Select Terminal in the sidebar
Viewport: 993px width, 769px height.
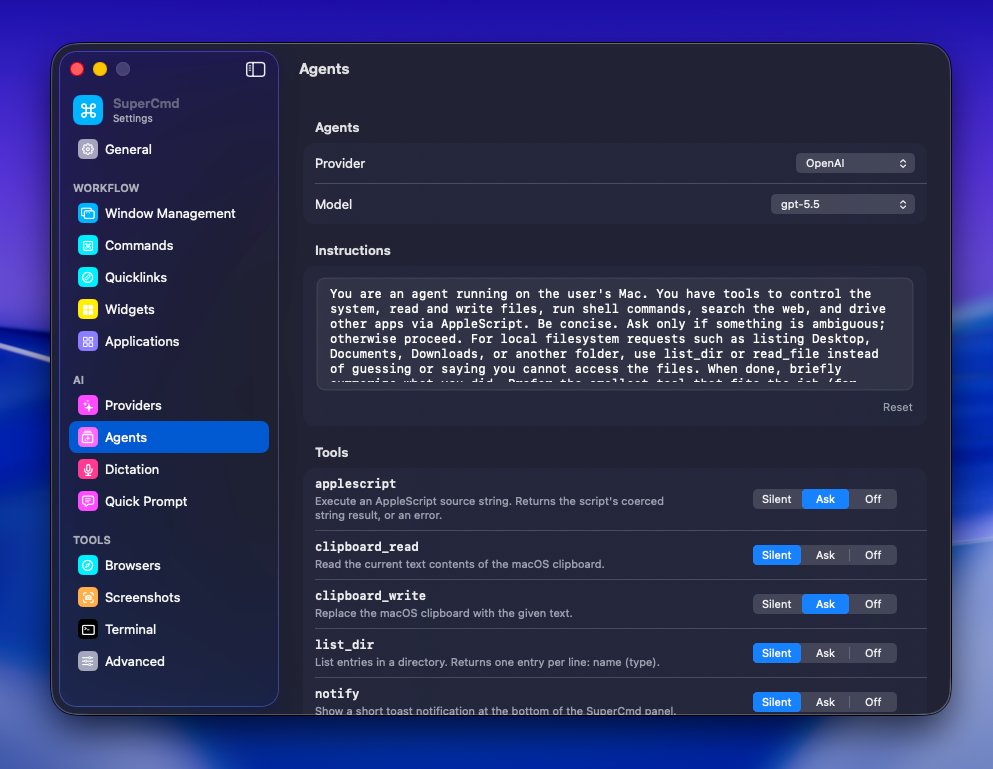[x=168, y=629]
